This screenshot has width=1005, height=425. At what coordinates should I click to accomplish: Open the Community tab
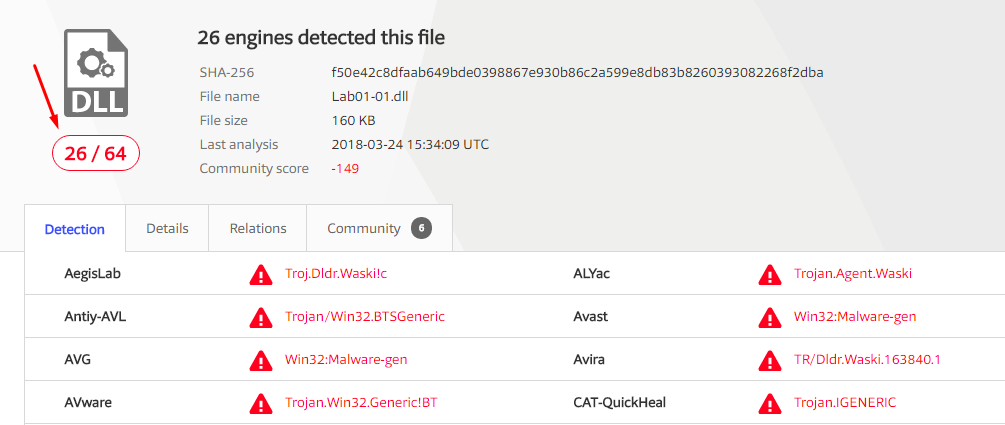[x=364, y=228]
